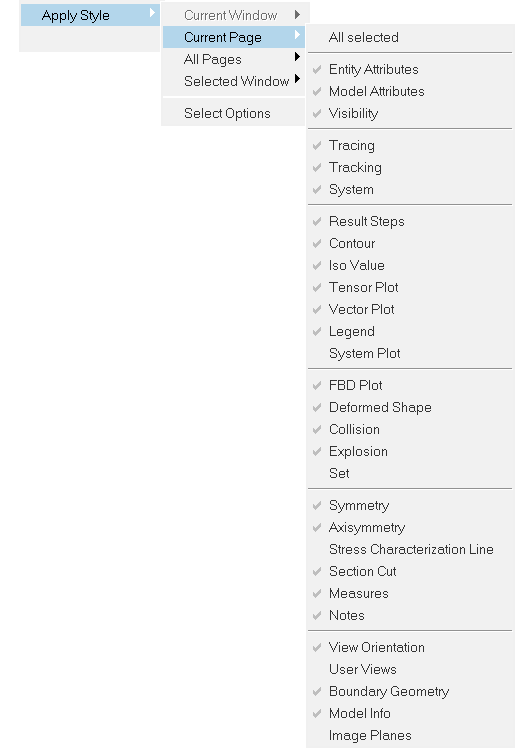
Task: Uncheck the Visibility option
Action: pyautogui.click(x=410, y=114)
